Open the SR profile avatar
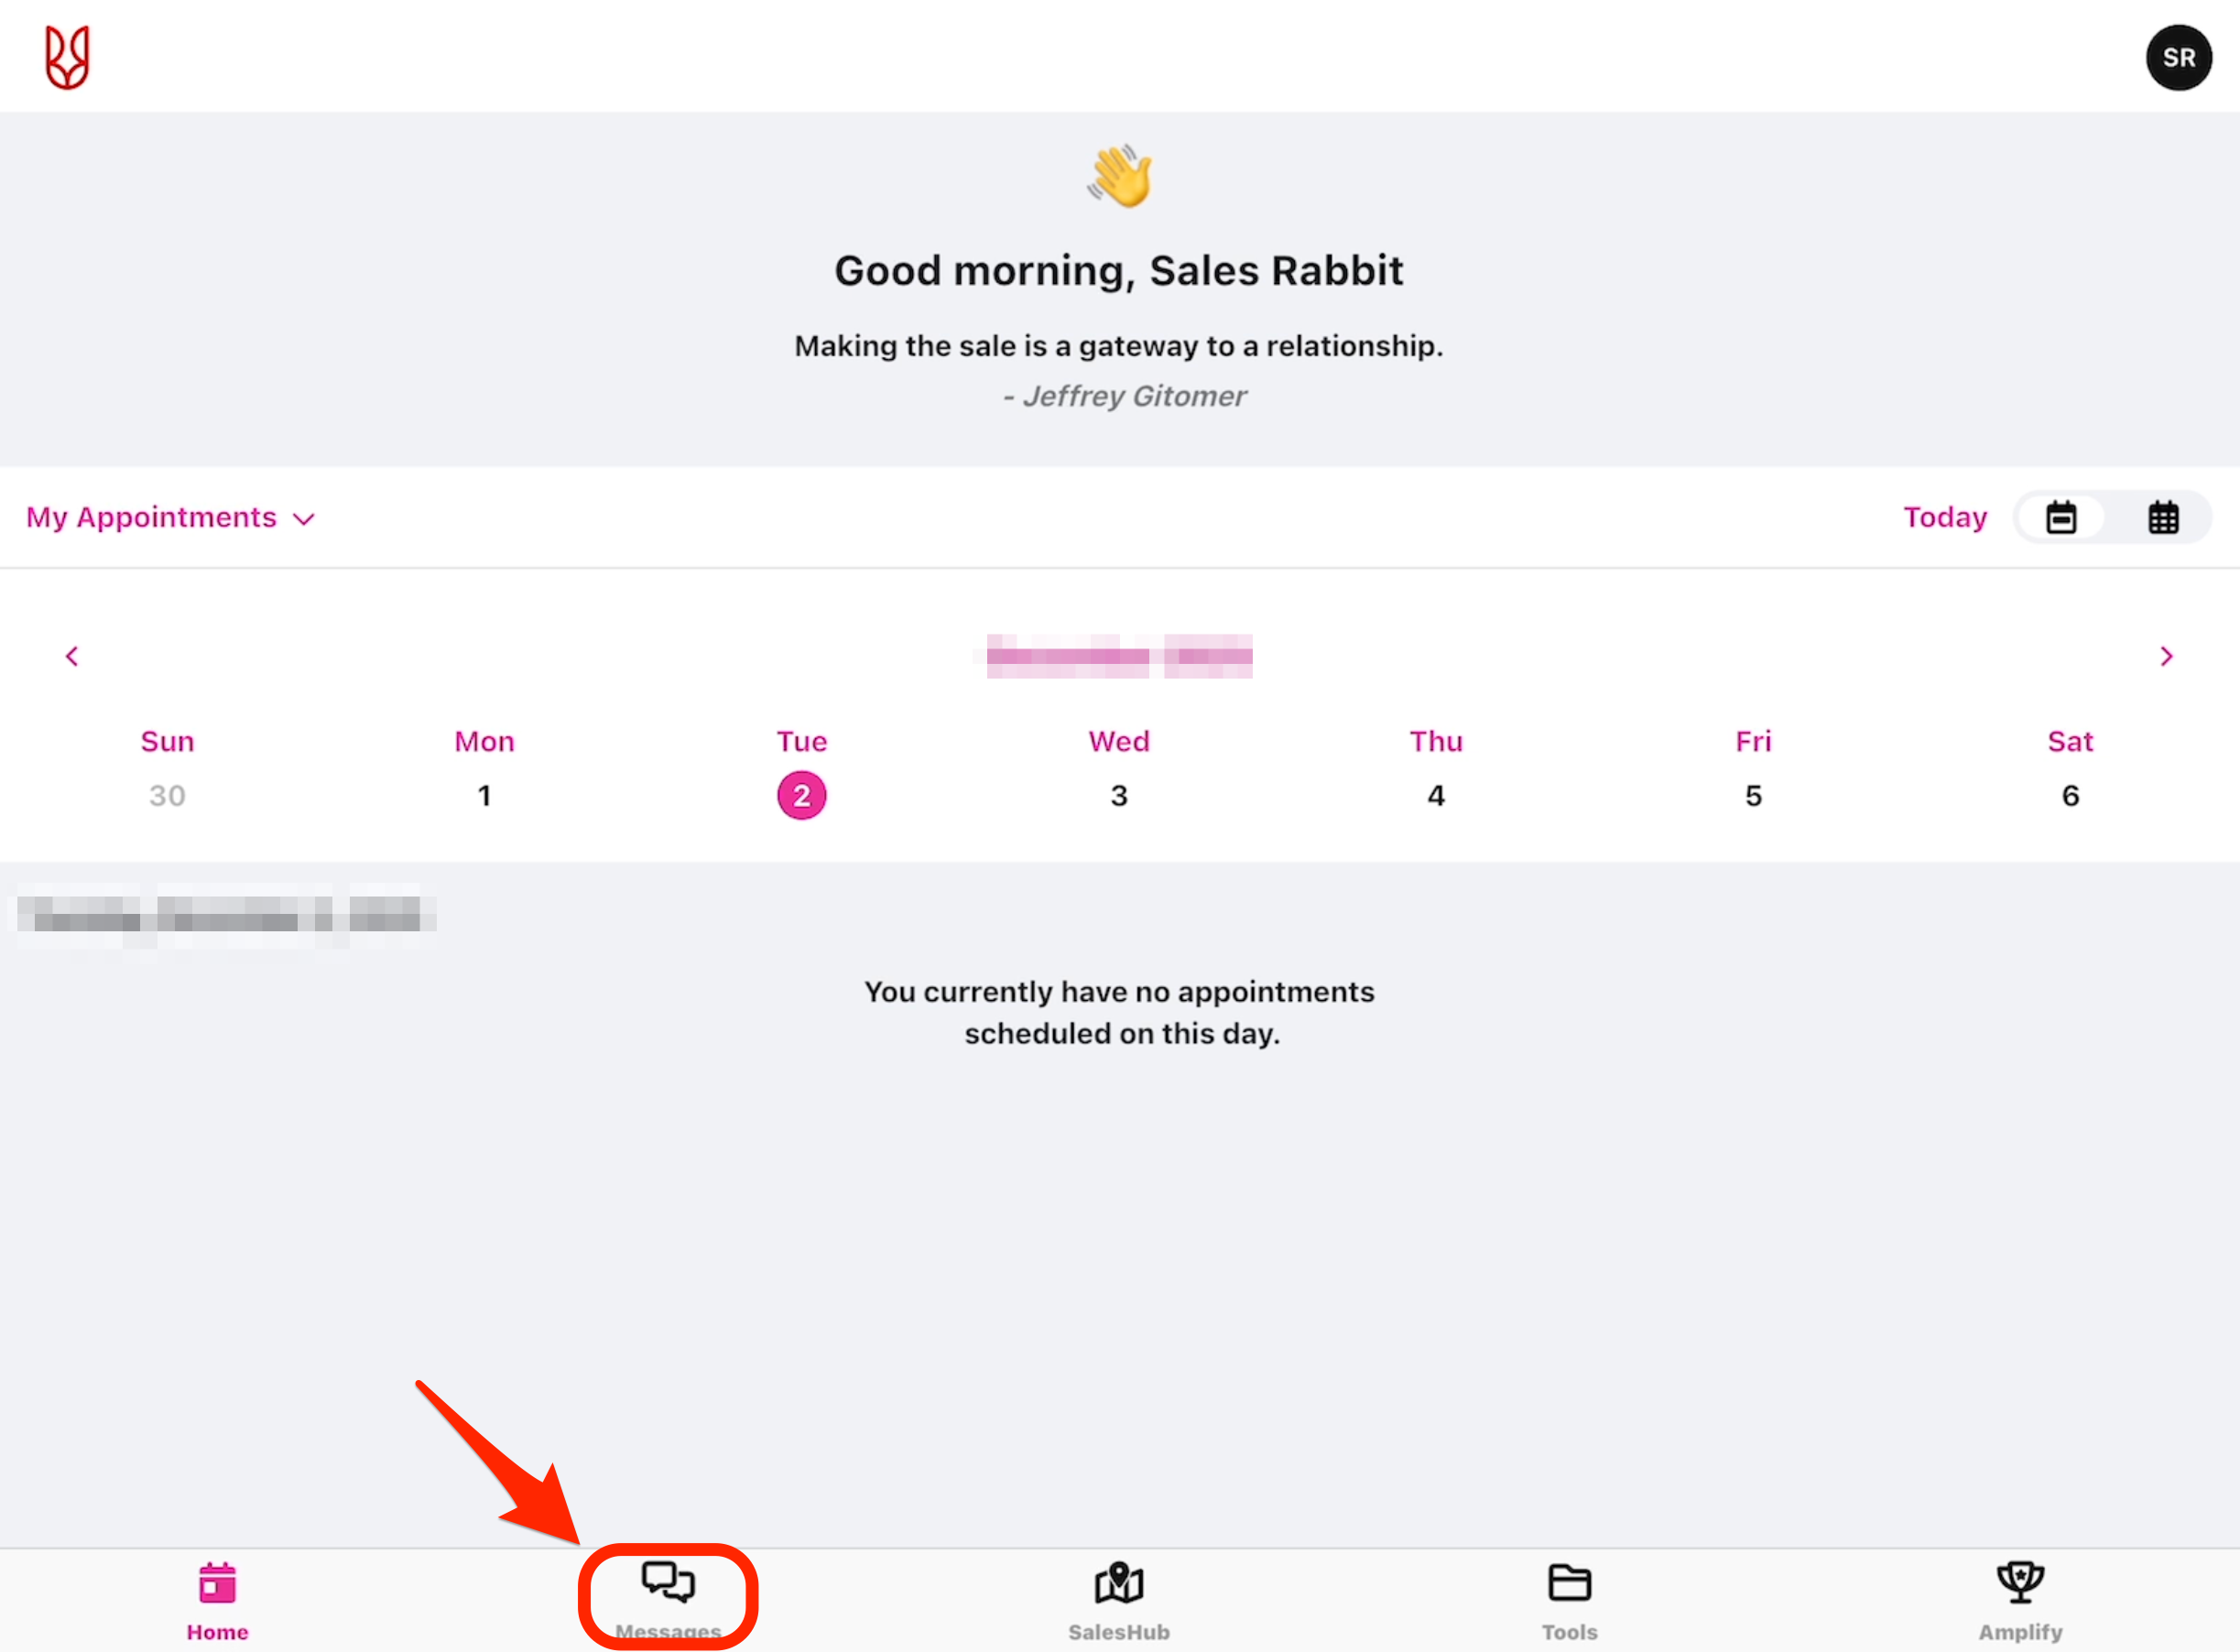The height and width of the screenshot is (1652, 2240). [x=2178, y=57]
